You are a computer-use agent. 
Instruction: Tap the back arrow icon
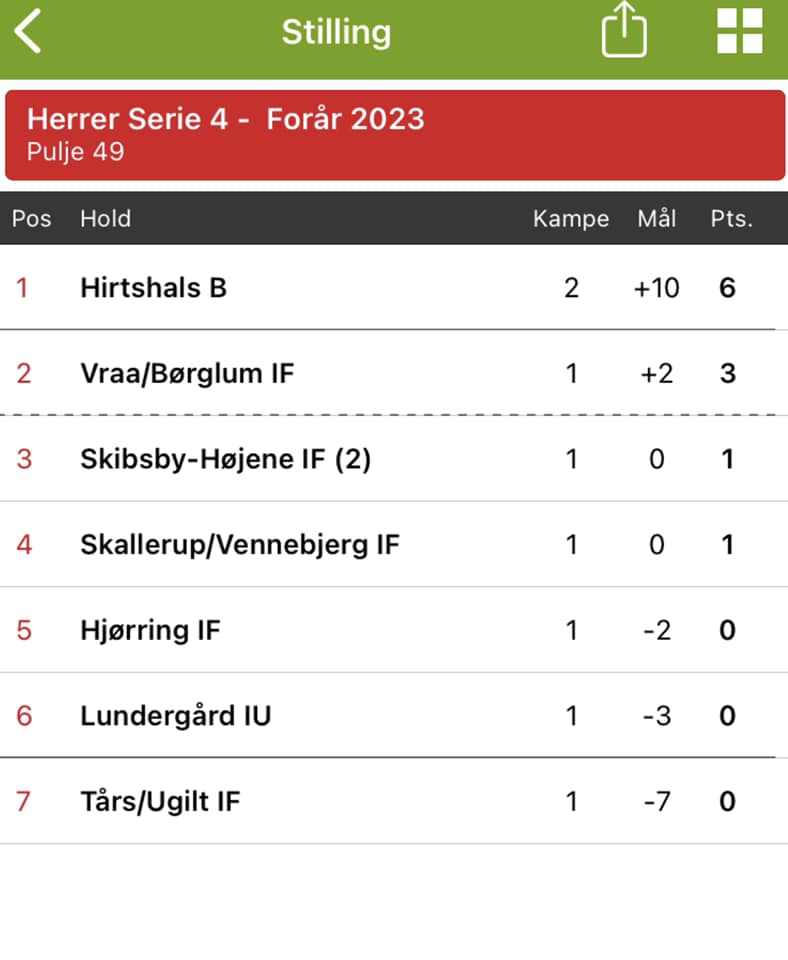[28, 32]
